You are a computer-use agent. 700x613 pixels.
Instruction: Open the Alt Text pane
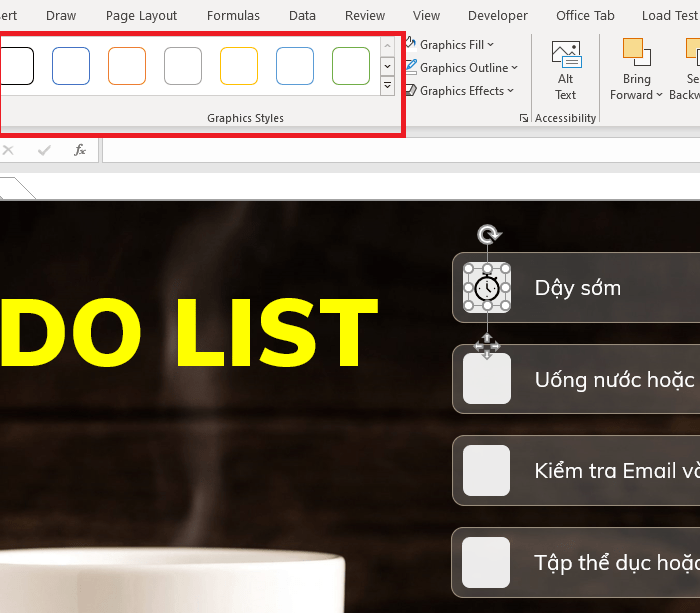point(566,70)
